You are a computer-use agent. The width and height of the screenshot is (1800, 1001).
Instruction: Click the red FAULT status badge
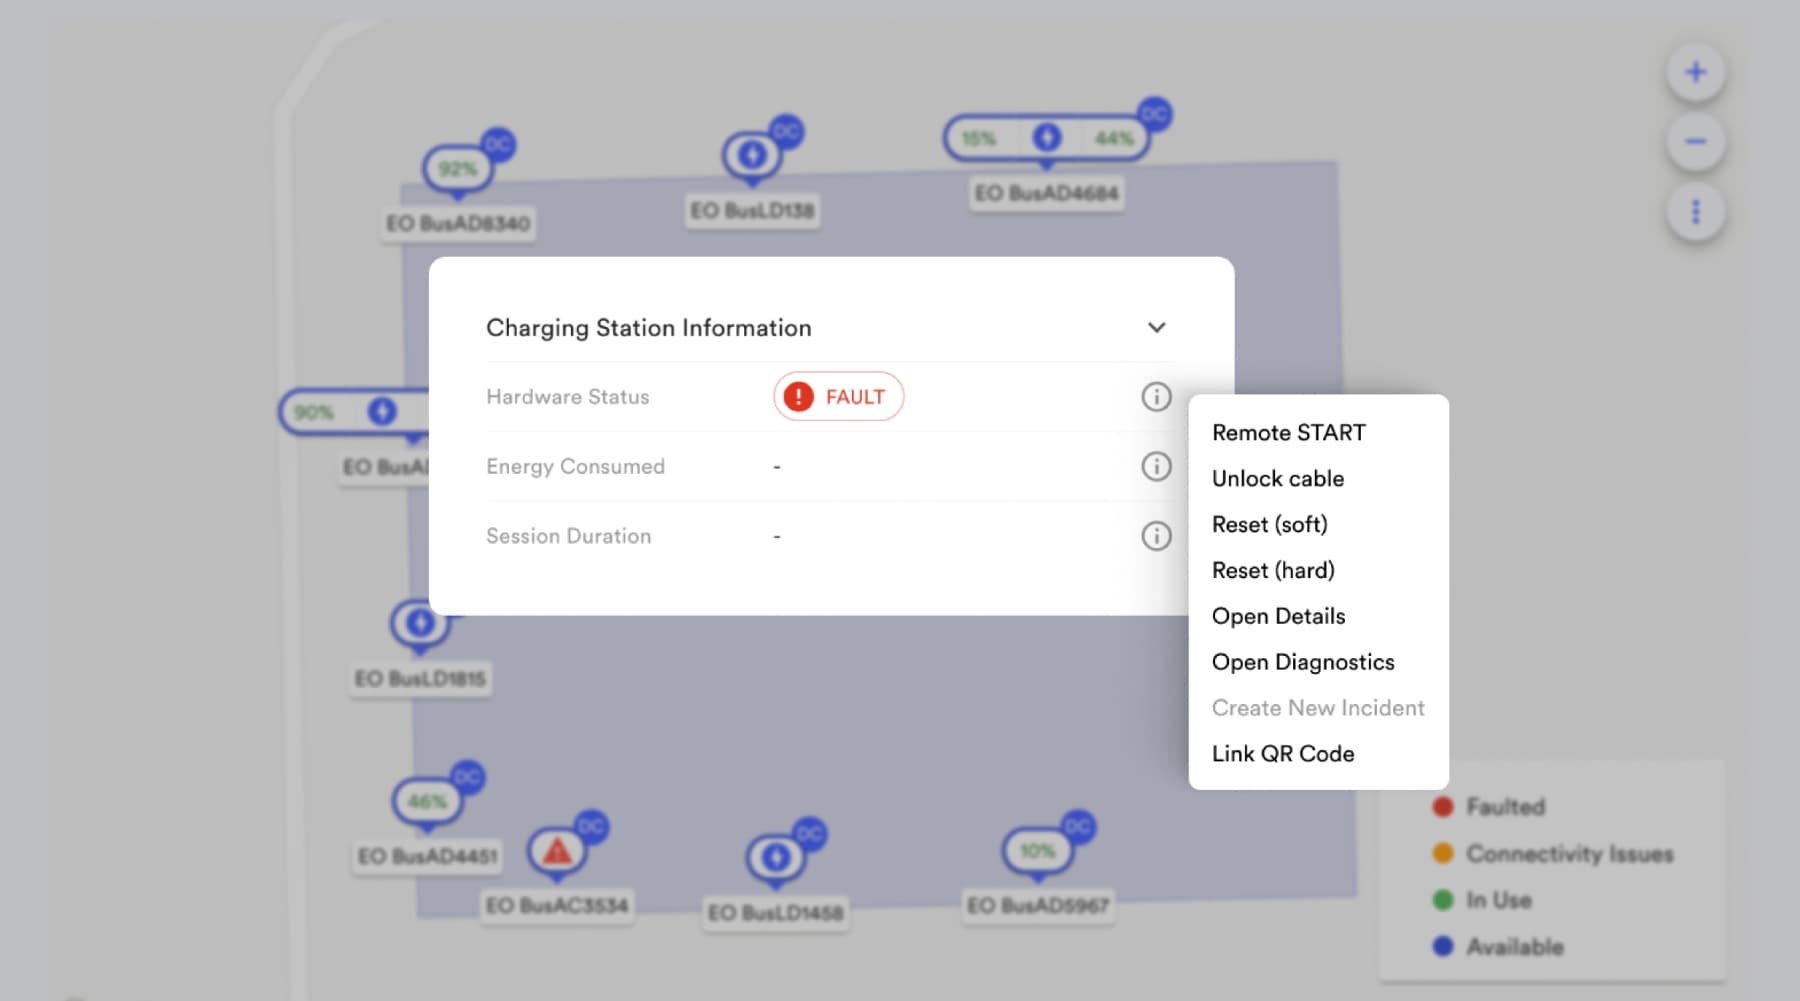click(838, 397)
